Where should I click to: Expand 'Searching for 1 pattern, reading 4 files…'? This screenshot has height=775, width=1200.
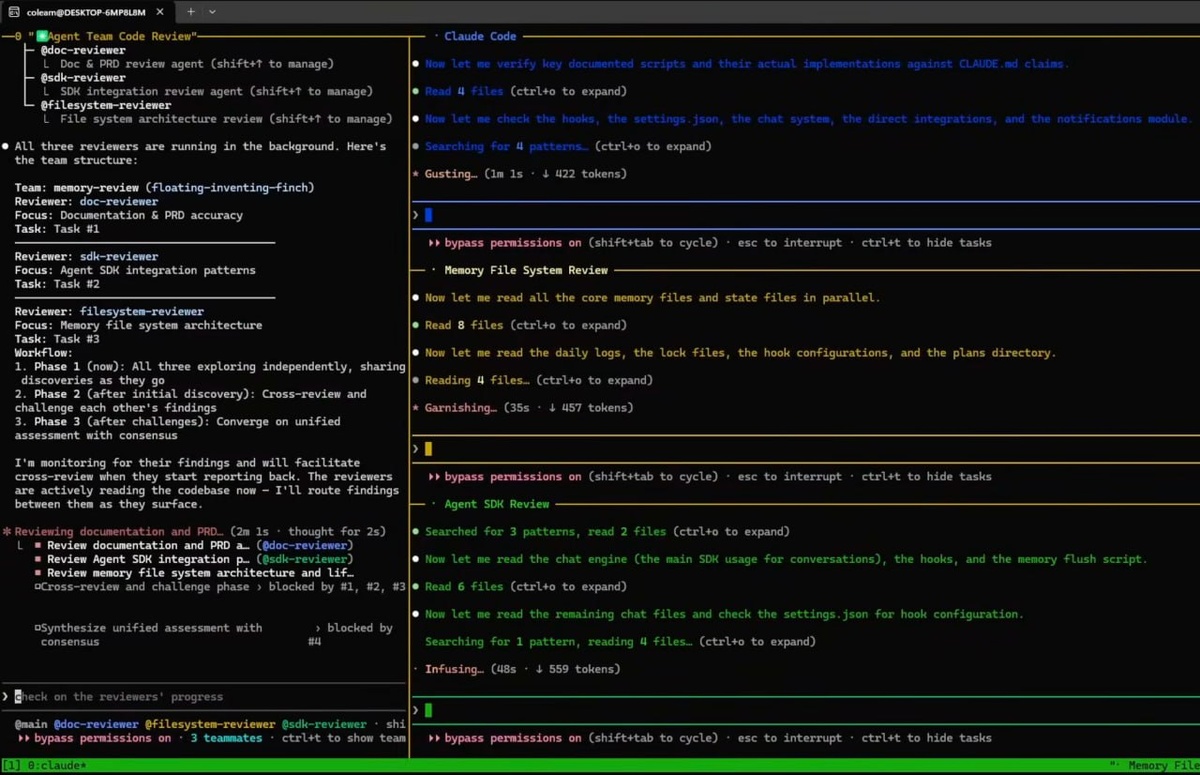point(620,642)
